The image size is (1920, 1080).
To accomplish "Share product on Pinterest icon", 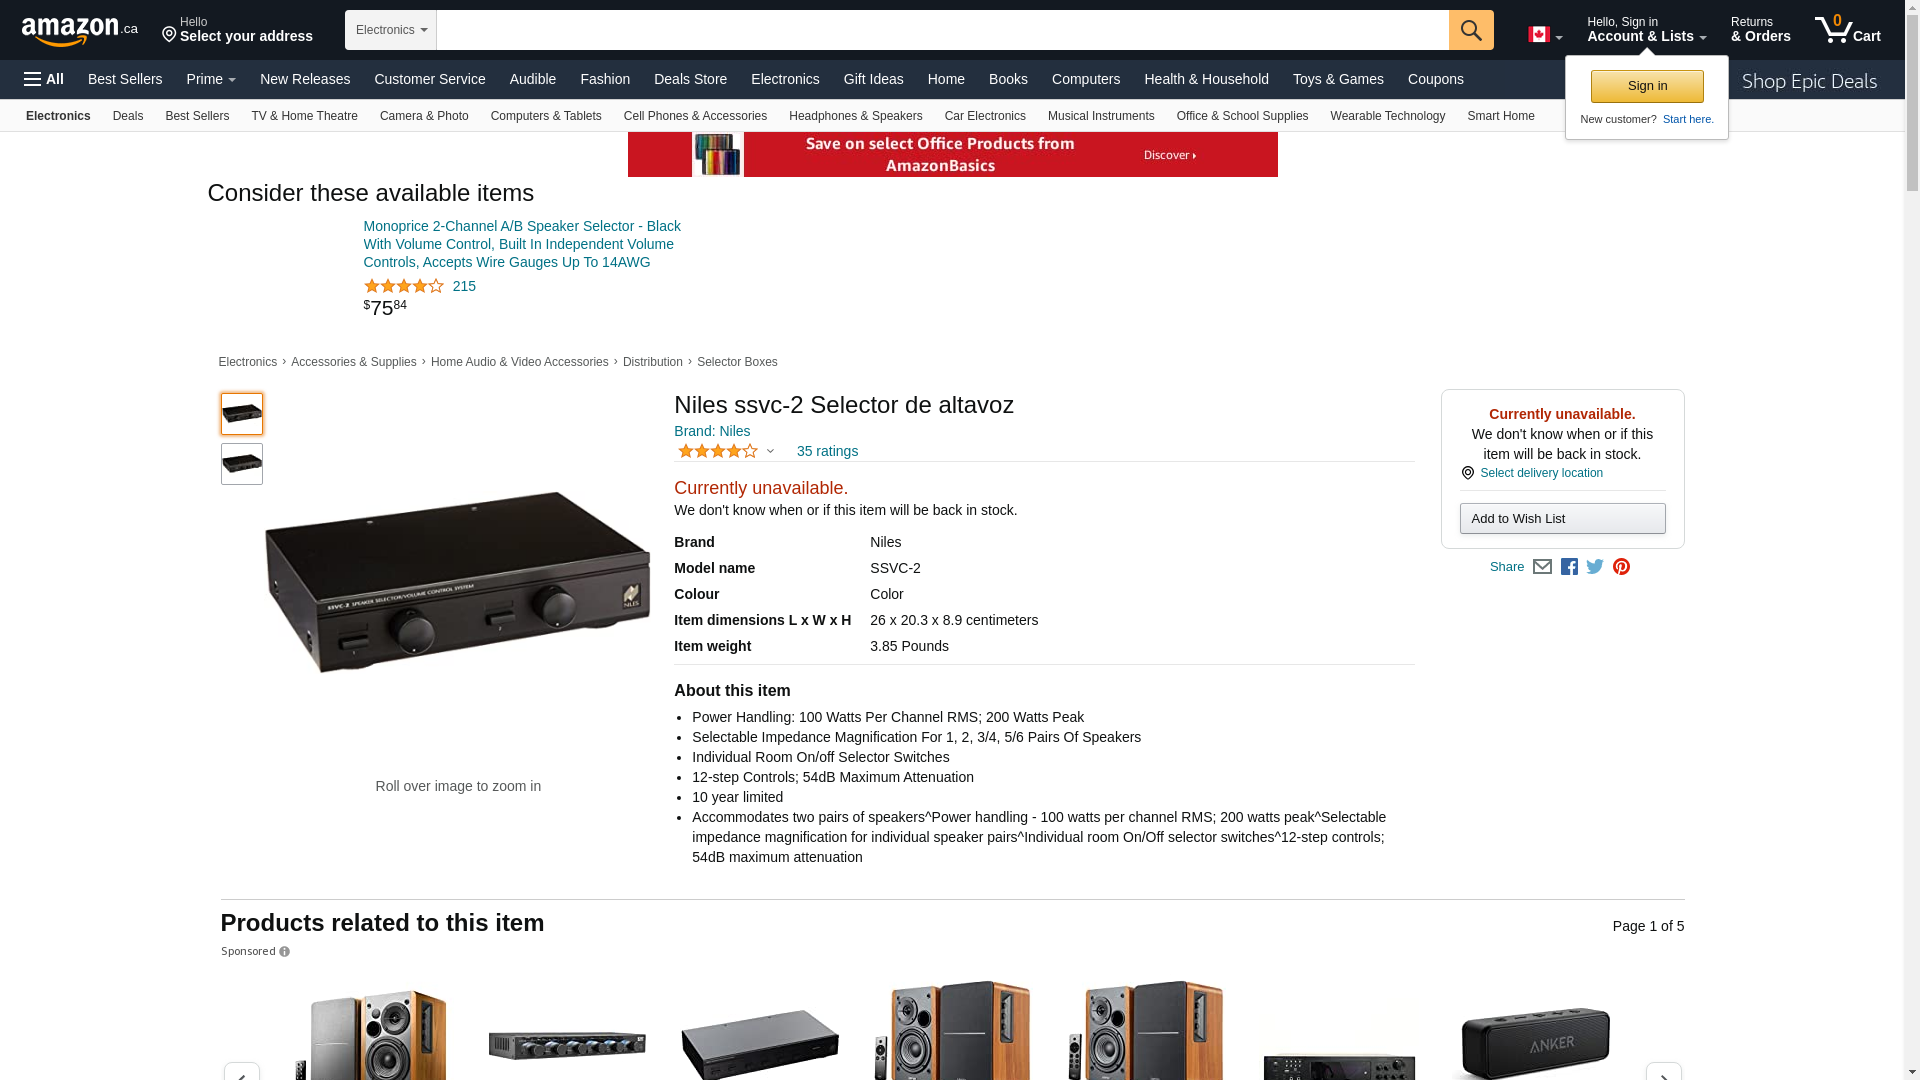I will point(1621,567).
